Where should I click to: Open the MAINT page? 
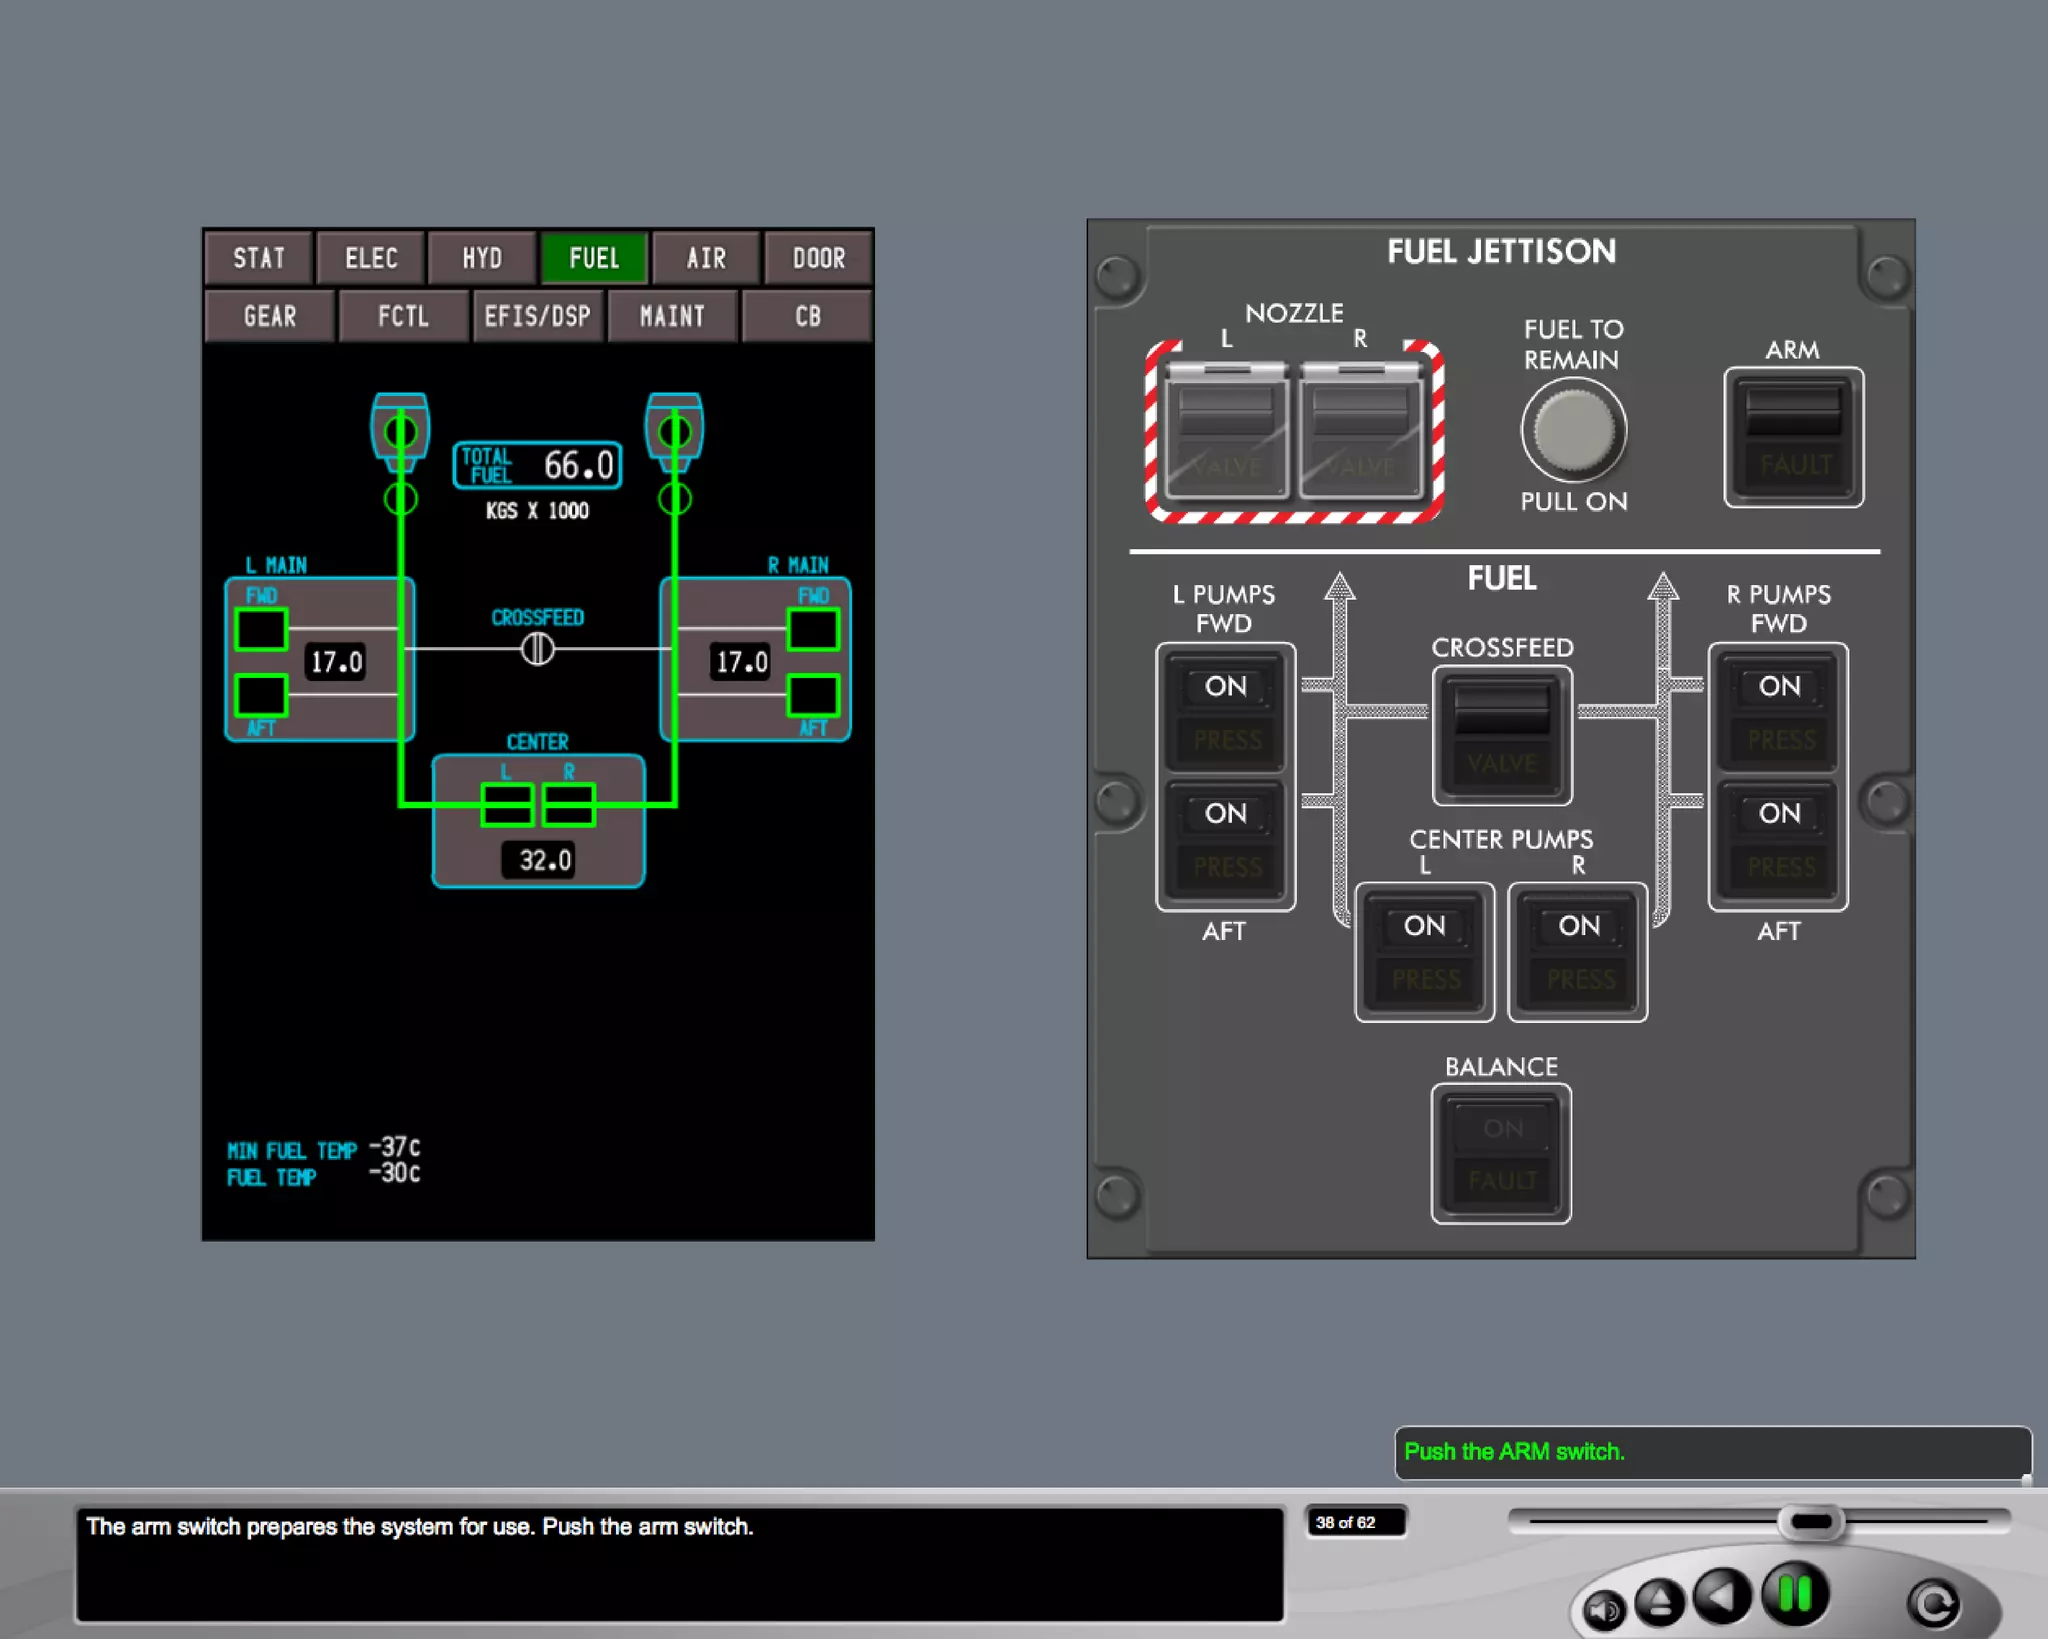point(672,317)
